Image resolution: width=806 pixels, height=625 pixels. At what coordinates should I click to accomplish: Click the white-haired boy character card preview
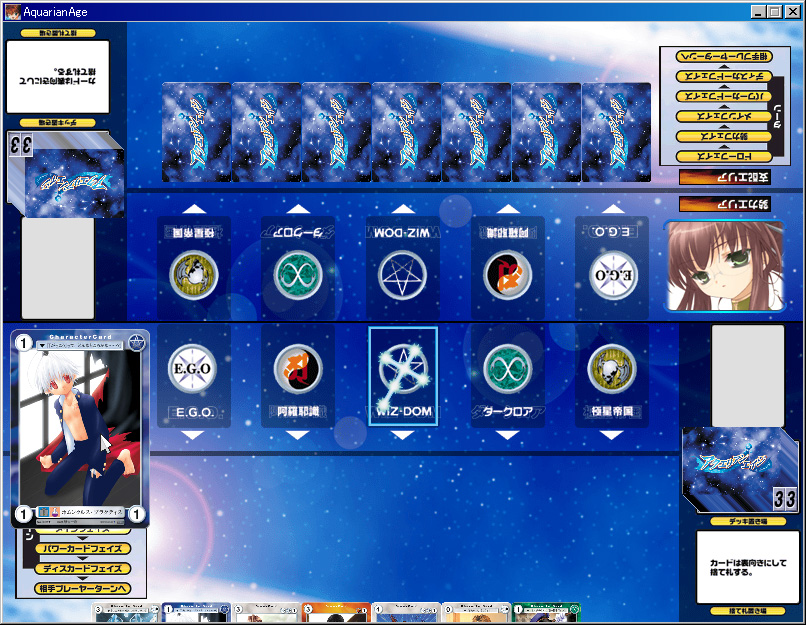tap(80, 428)
